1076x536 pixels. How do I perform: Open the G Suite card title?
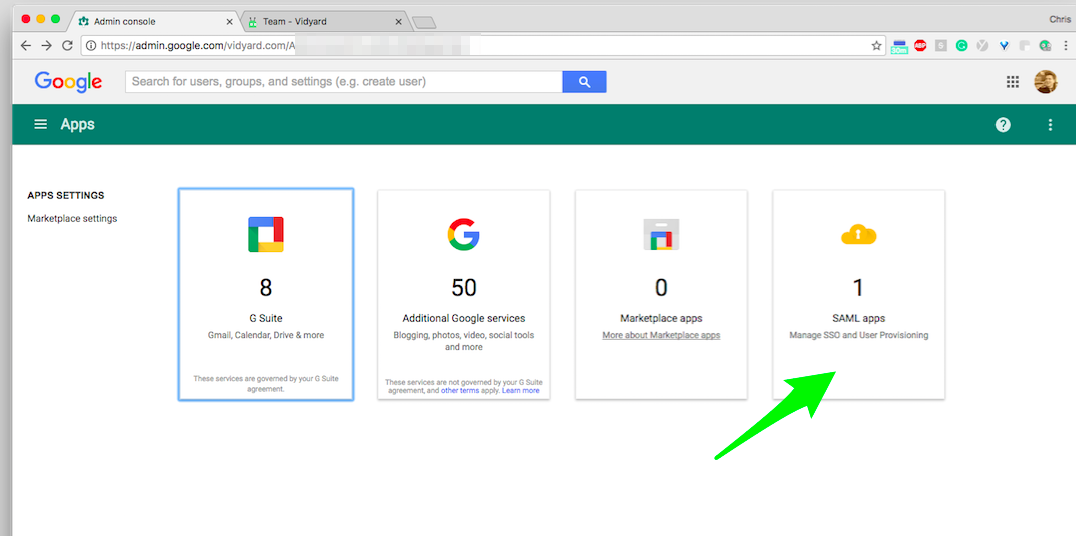[x=266, y=318]
